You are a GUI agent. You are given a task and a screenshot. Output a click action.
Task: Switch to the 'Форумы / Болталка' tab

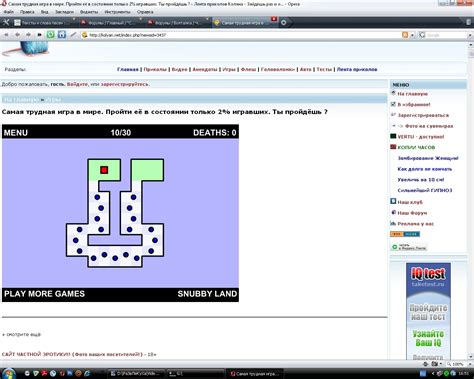tap(177, 23)
